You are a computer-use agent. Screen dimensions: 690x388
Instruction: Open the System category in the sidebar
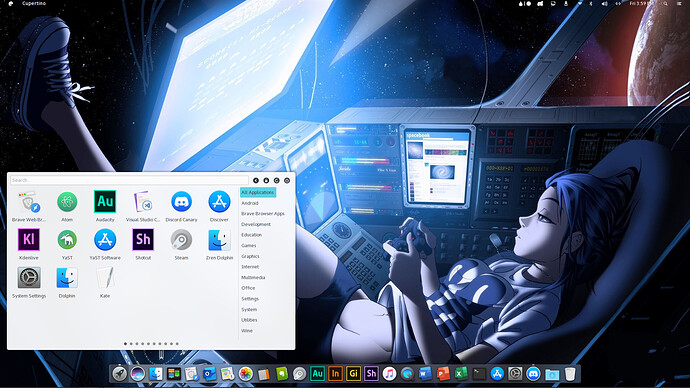click(249, 309)
